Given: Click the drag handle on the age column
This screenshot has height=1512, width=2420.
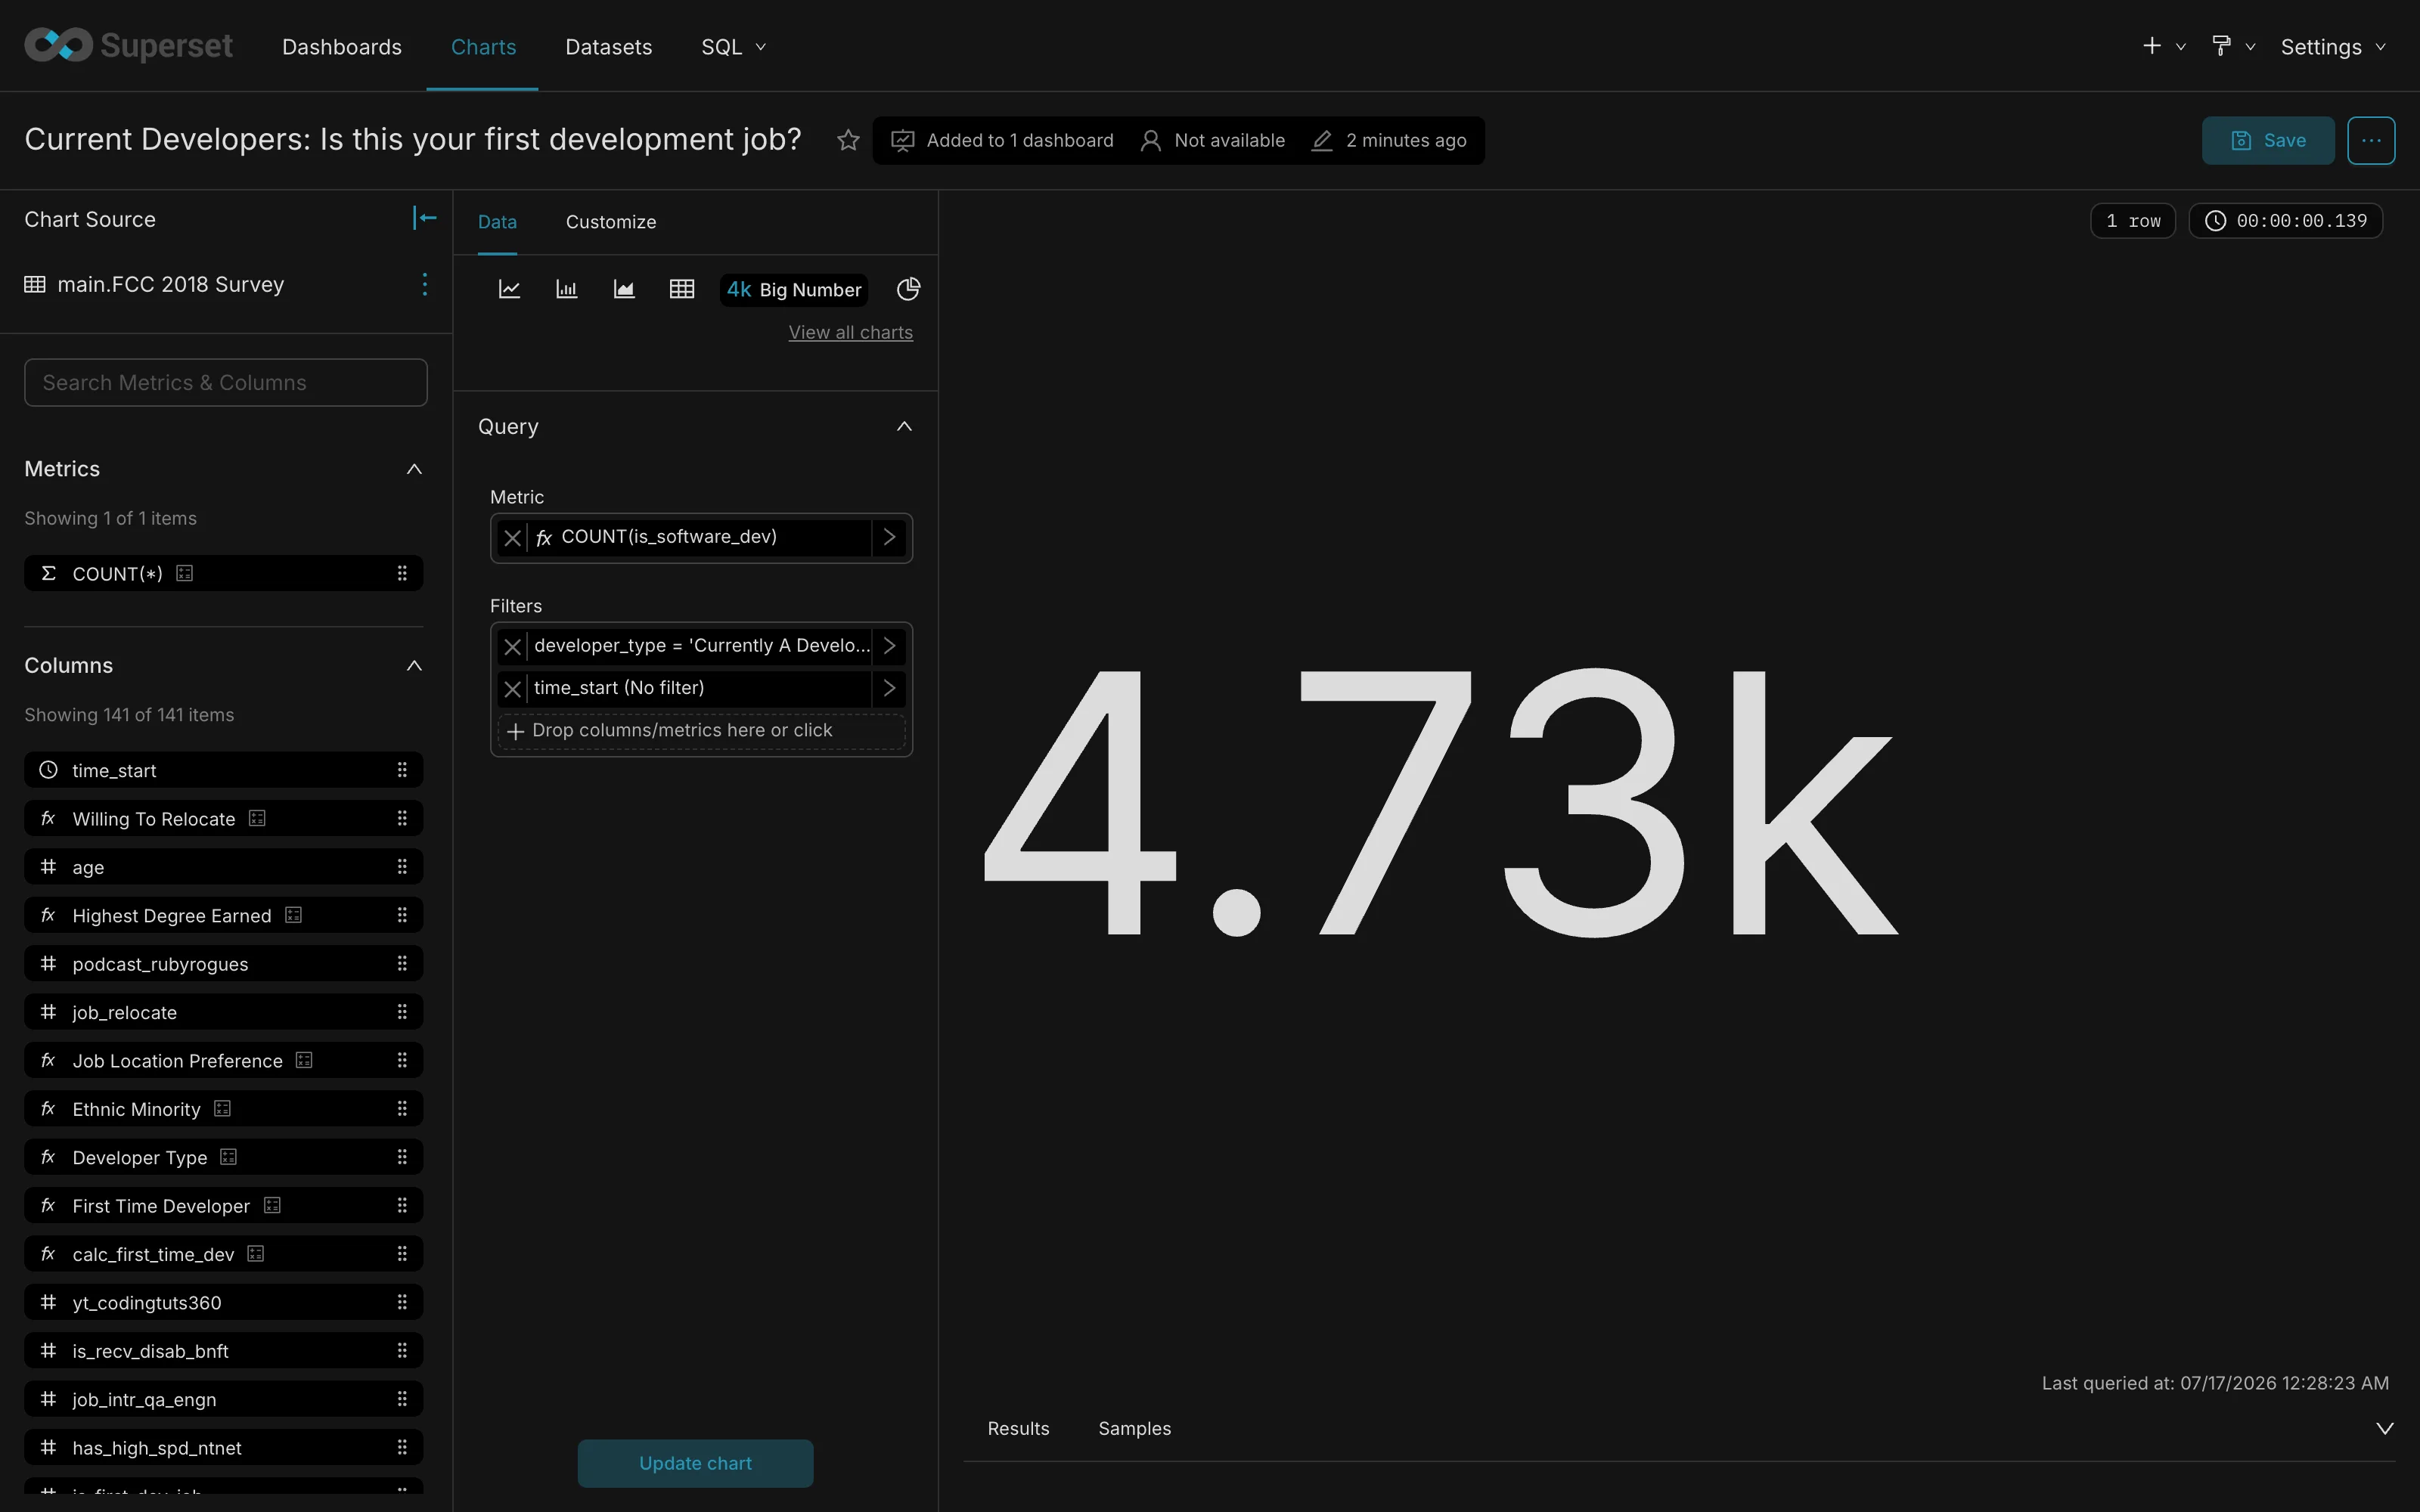Looking at the screenshot, I should (402, 867).
